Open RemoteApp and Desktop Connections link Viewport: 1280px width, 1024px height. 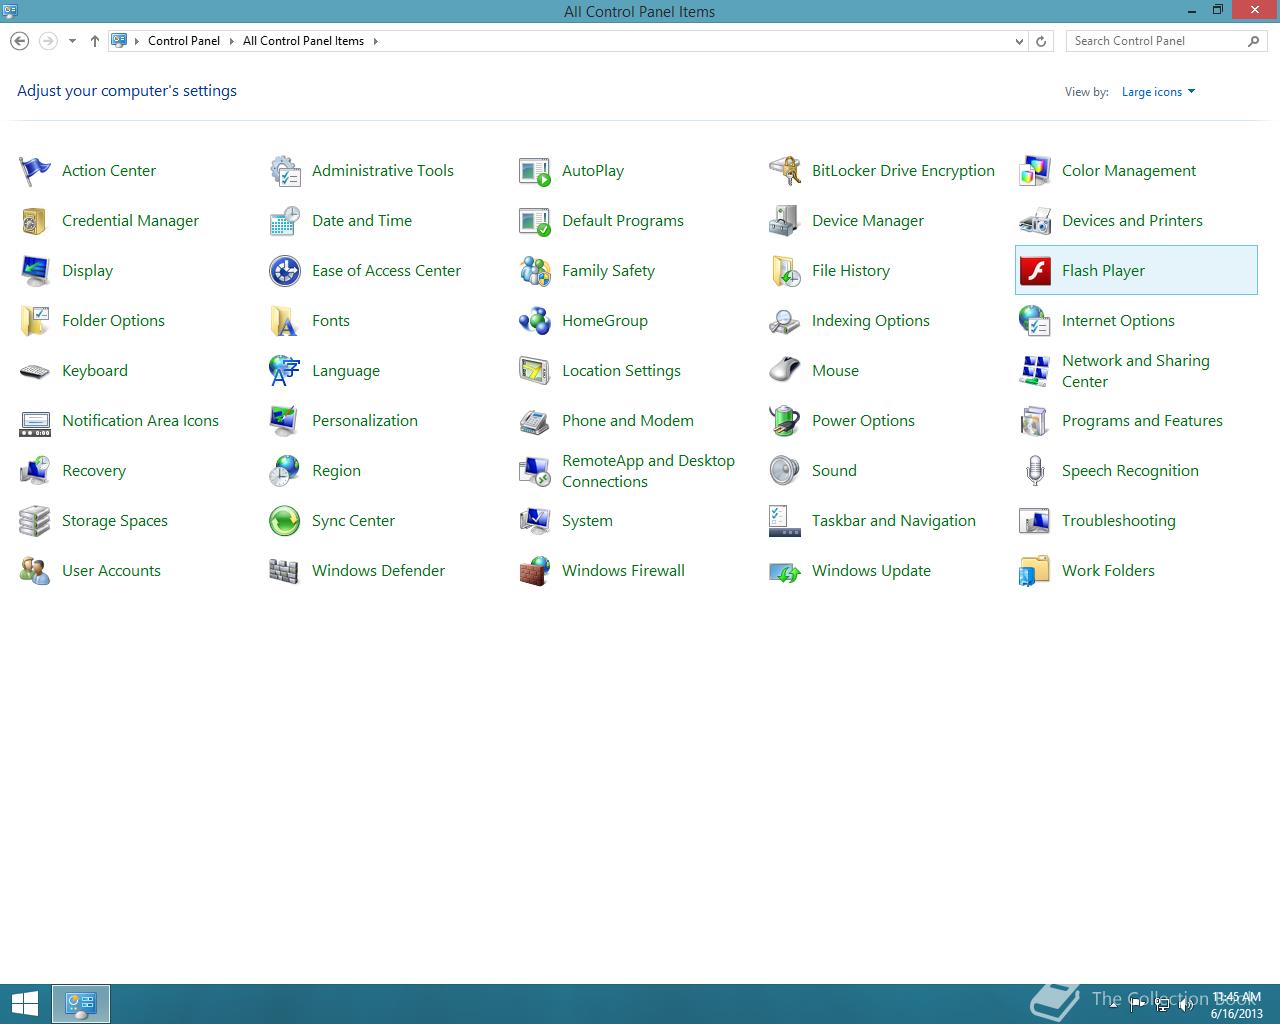click(648, 471)
